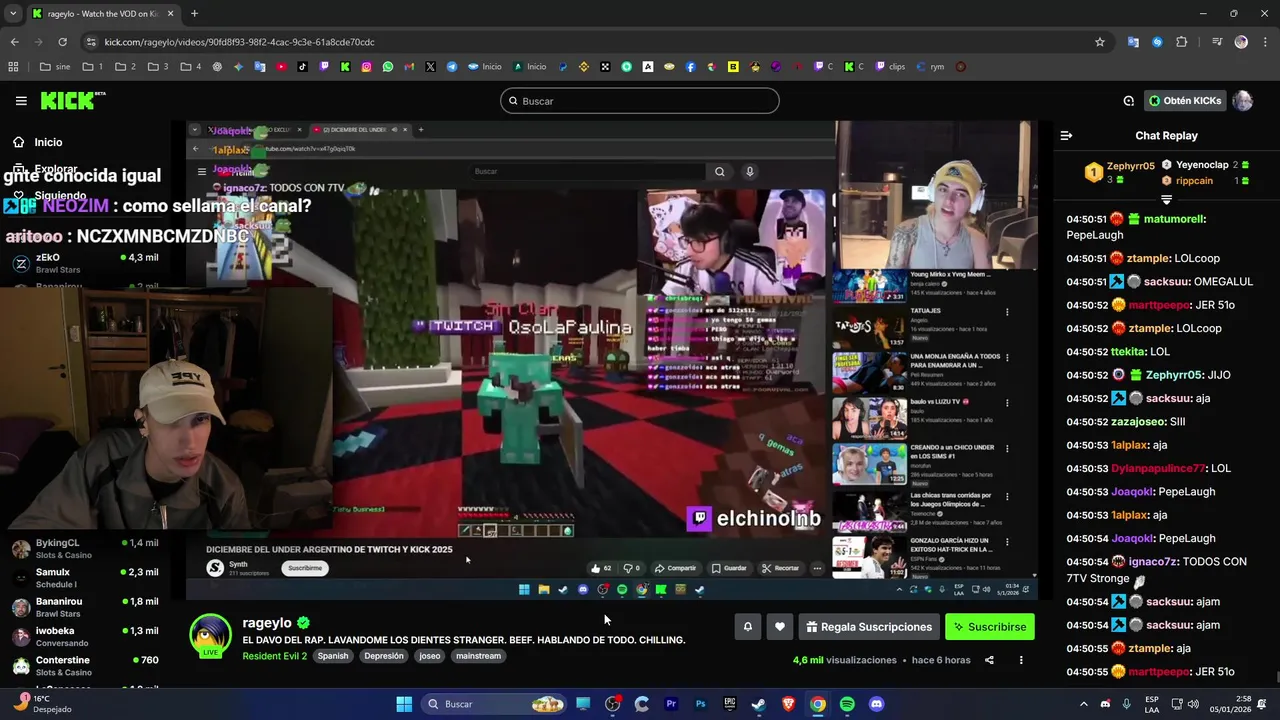Open browser extensions puzzle icon
The image size is (1280, 720).
(x=1182, y=42)
